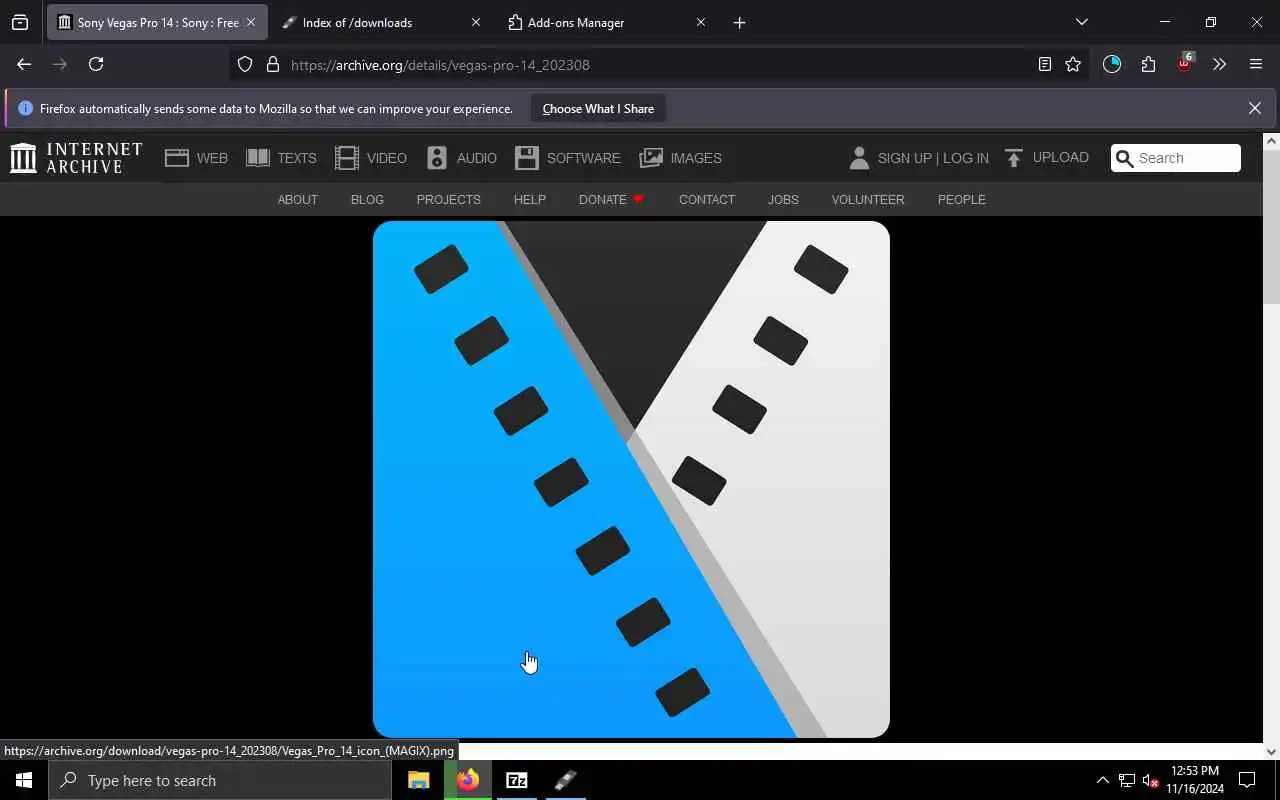Open volume speaker tray icon
Viewport: 1280px width, 800px height.
[1150, 780]
